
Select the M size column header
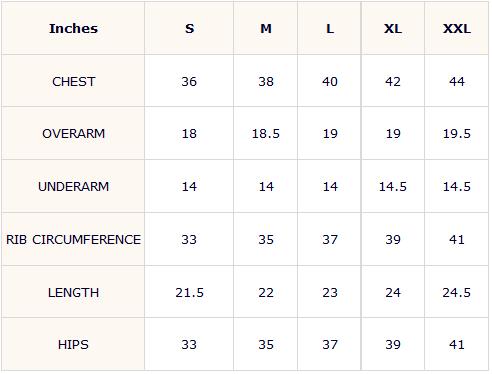click(x=266, y=29)
